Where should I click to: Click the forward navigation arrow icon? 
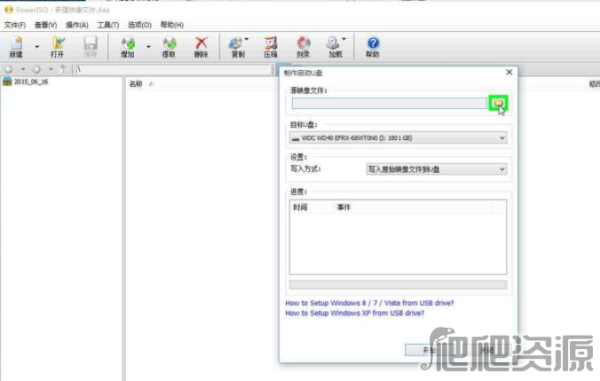coord(36,69)
